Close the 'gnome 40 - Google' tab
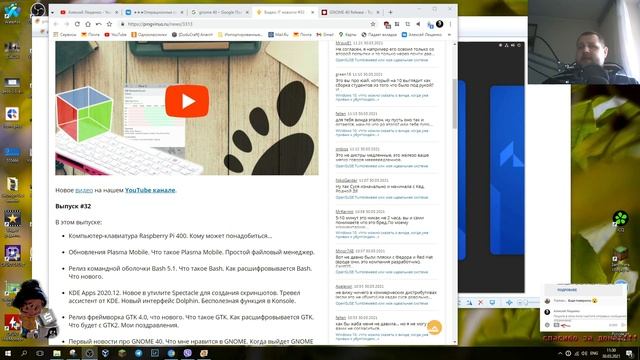The height and width of the screenshot is (360, 640). (x=247, y=12)
